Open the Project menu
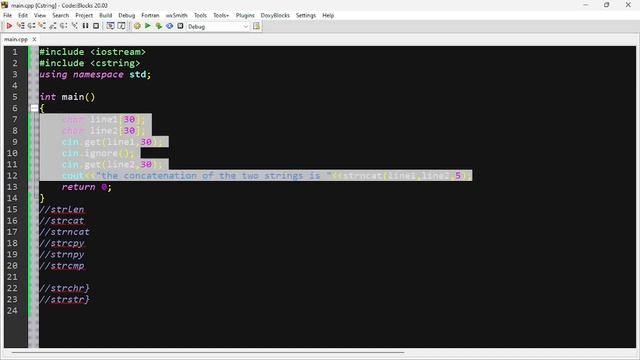 tap(84, 15)
